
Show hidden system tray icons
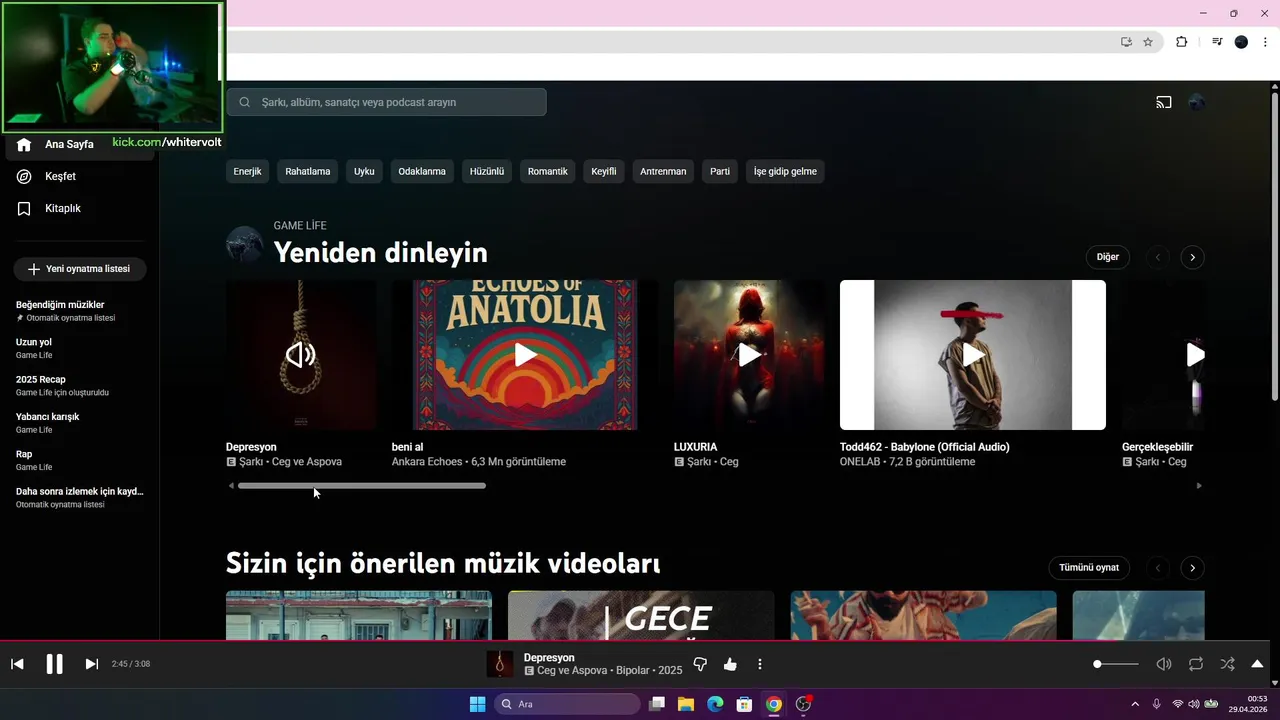[x=1134, y=704]
